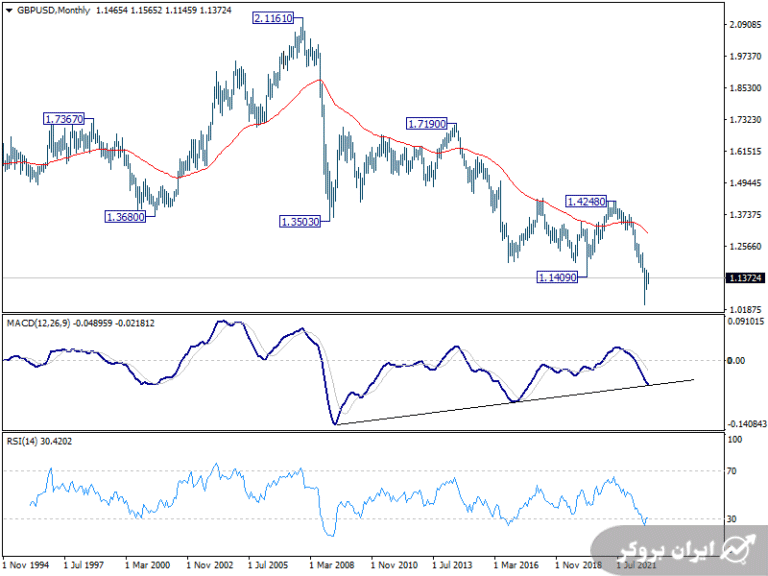Click the 1 Mar 2008 date label
The image size is (768, 576).
pos(332,565)
